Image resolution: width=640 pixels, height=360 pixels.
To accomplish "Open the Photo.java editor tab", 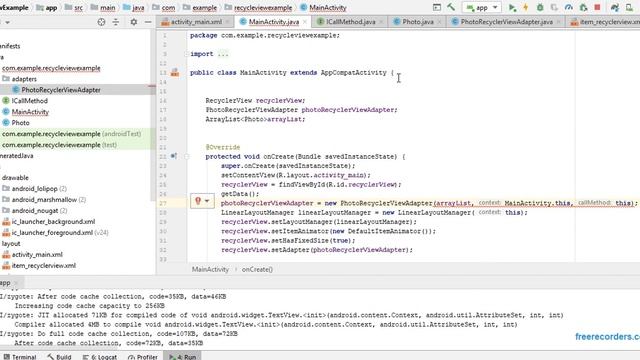I will click(418, 22).
